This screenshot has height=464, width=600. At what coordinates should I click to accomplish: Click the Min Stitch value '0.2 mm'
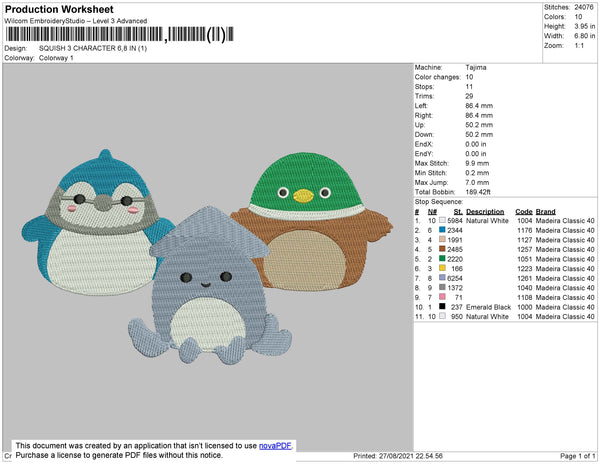pyautogui.click(x=477, y=173)
